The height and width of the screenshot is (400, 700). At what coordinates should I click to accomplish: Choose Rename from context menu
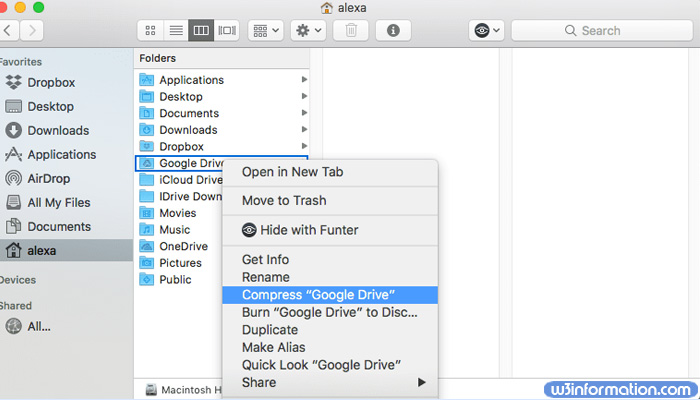pyautogui.click(x=330, y=277)
